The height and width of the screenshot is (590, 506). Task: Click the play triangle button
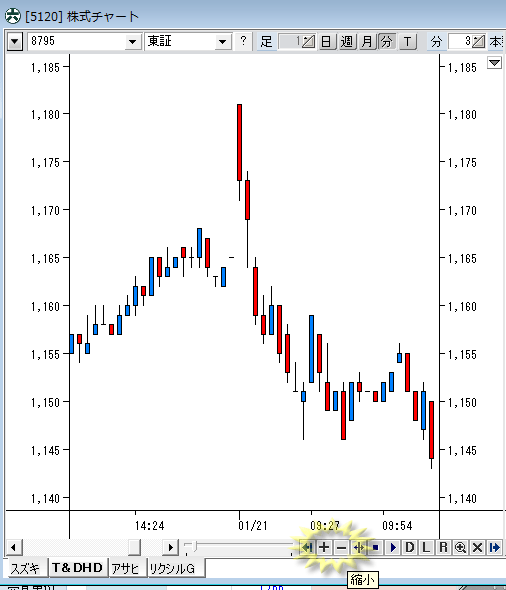tap(393, 547)
